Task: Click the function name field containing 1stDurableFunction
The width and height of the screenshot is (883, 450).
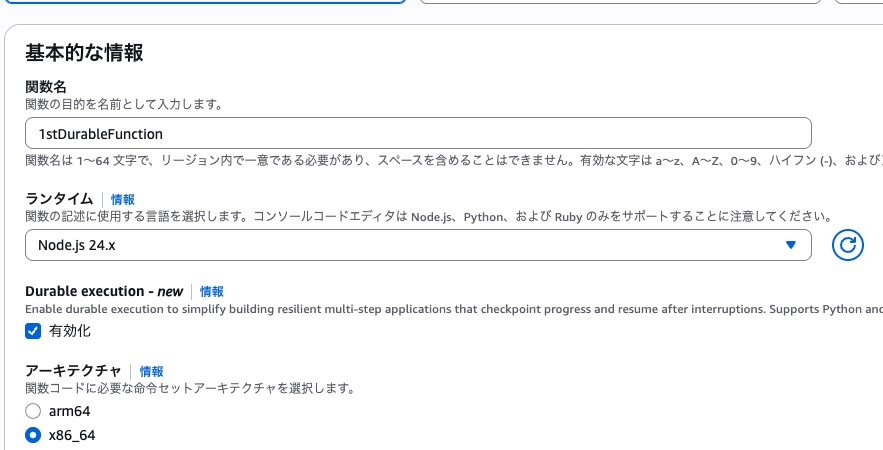Action: pos(418,133)
